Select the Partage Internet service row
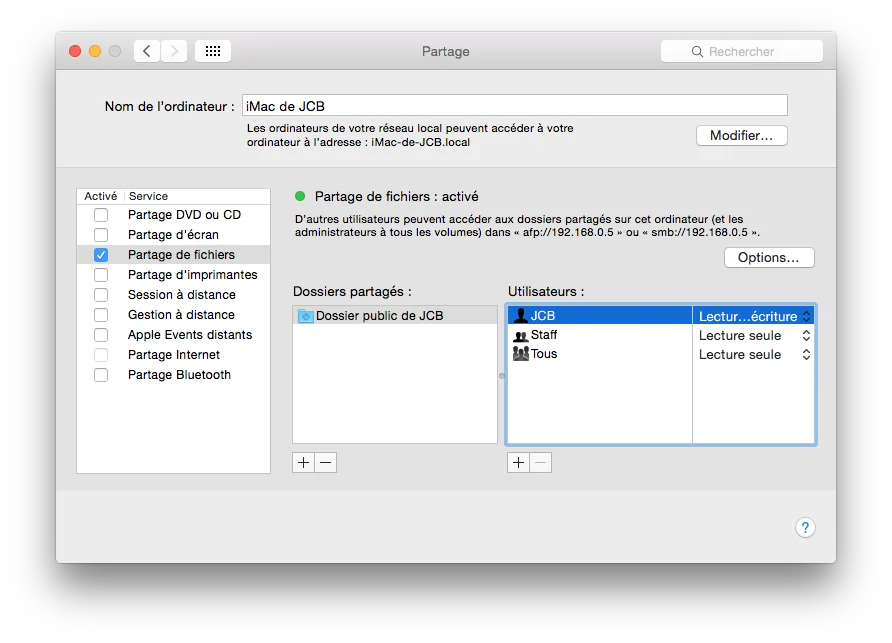 [174, 355]
